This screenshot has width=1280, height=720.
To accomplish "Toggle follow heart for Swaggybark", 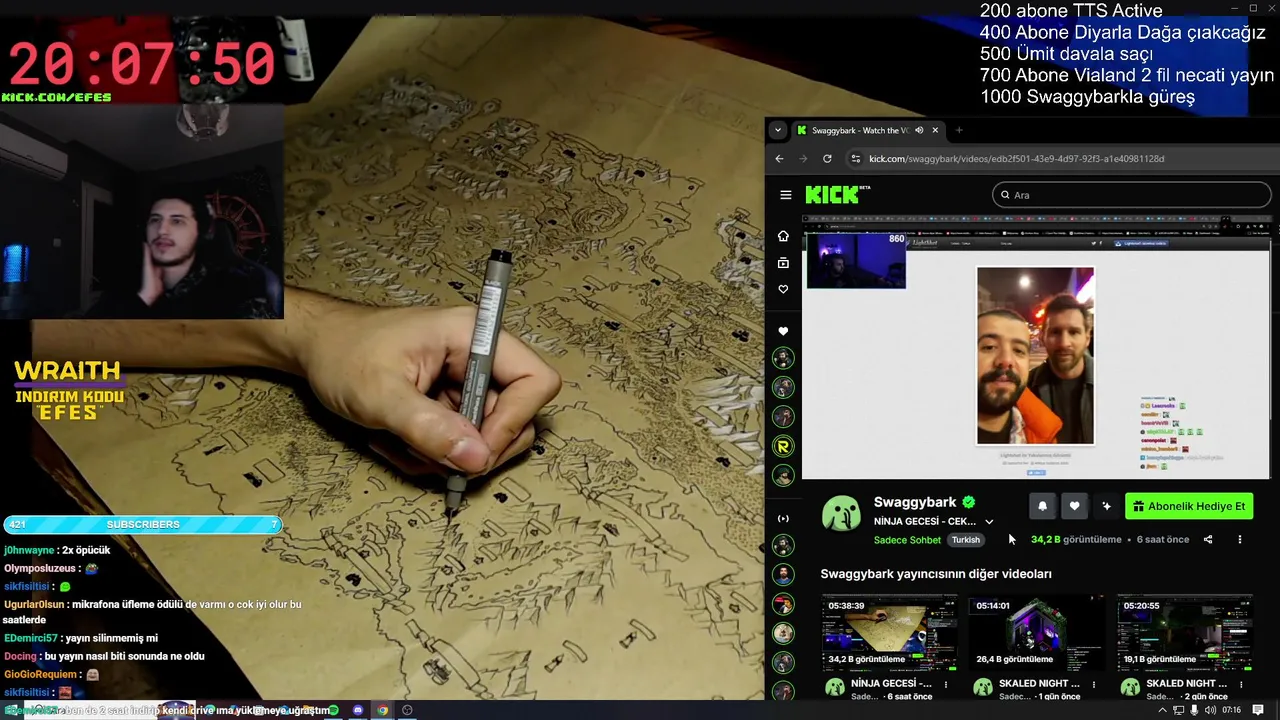I will pos(1074,506).
